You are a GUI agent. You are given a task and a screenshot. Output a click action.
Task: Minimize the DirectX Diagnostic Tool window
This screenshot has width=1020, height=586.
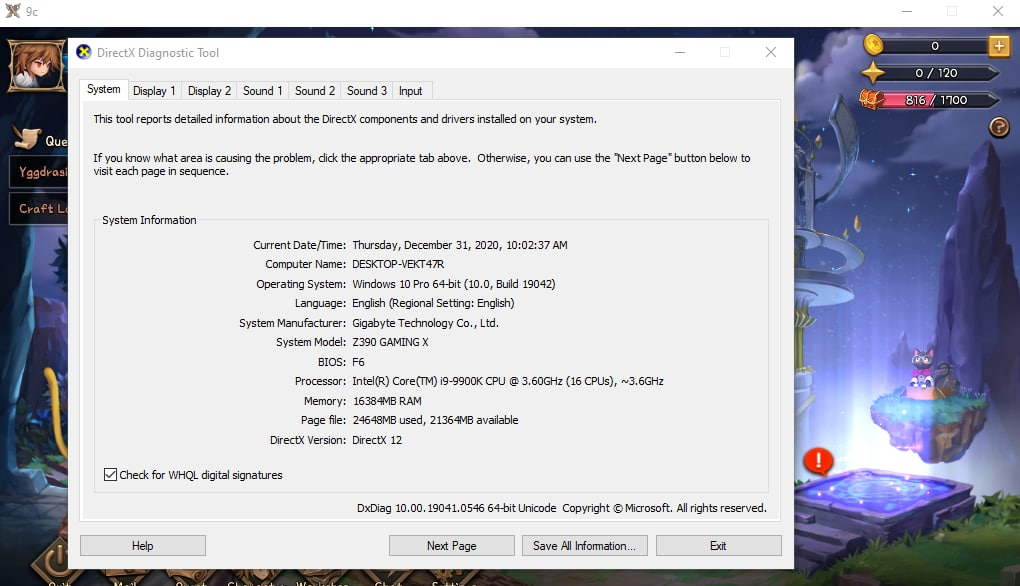point(680,52)
